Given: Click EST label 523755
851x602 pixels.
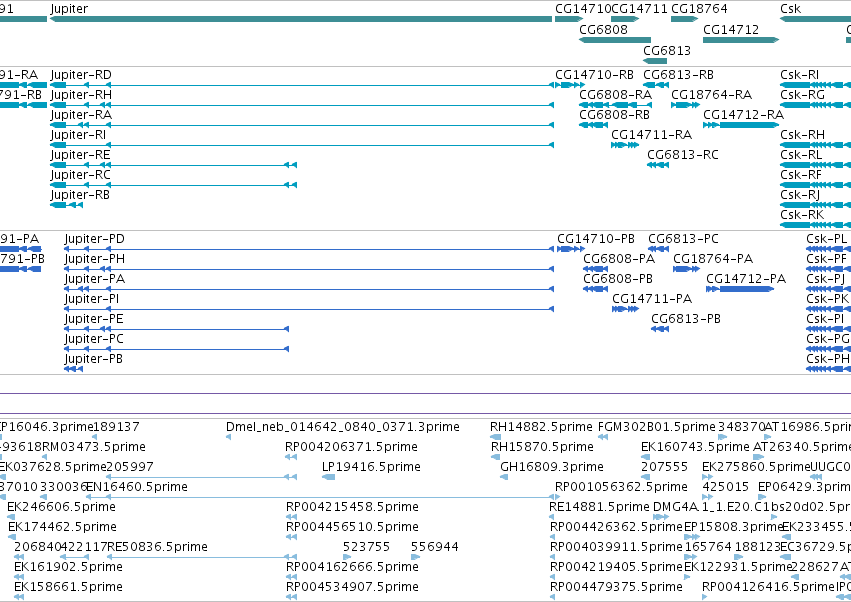Looking at the screenshot, I should click(366, 547).
